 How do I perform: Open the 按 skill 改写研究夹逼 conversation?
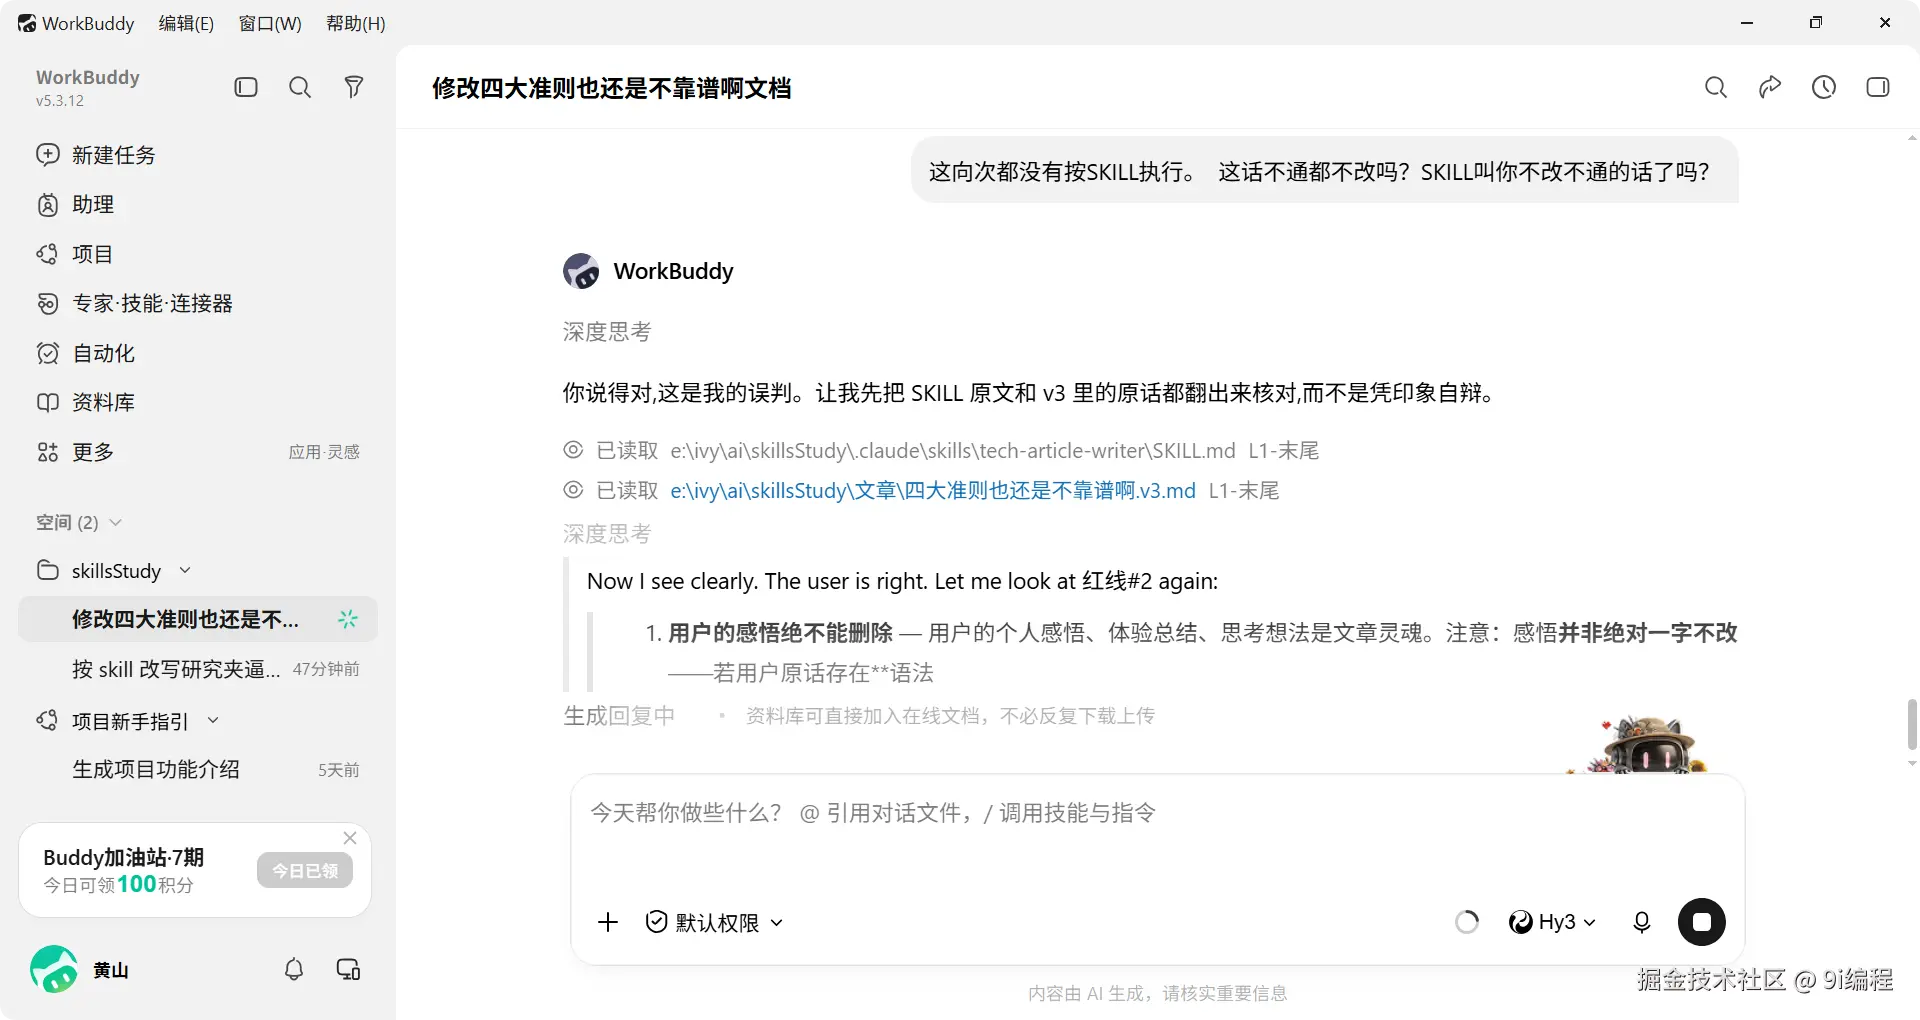[198, 669]
